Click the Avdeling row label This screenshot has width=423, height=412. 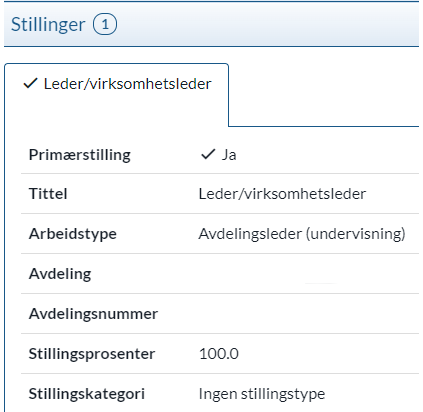click(x=60, y=274)
